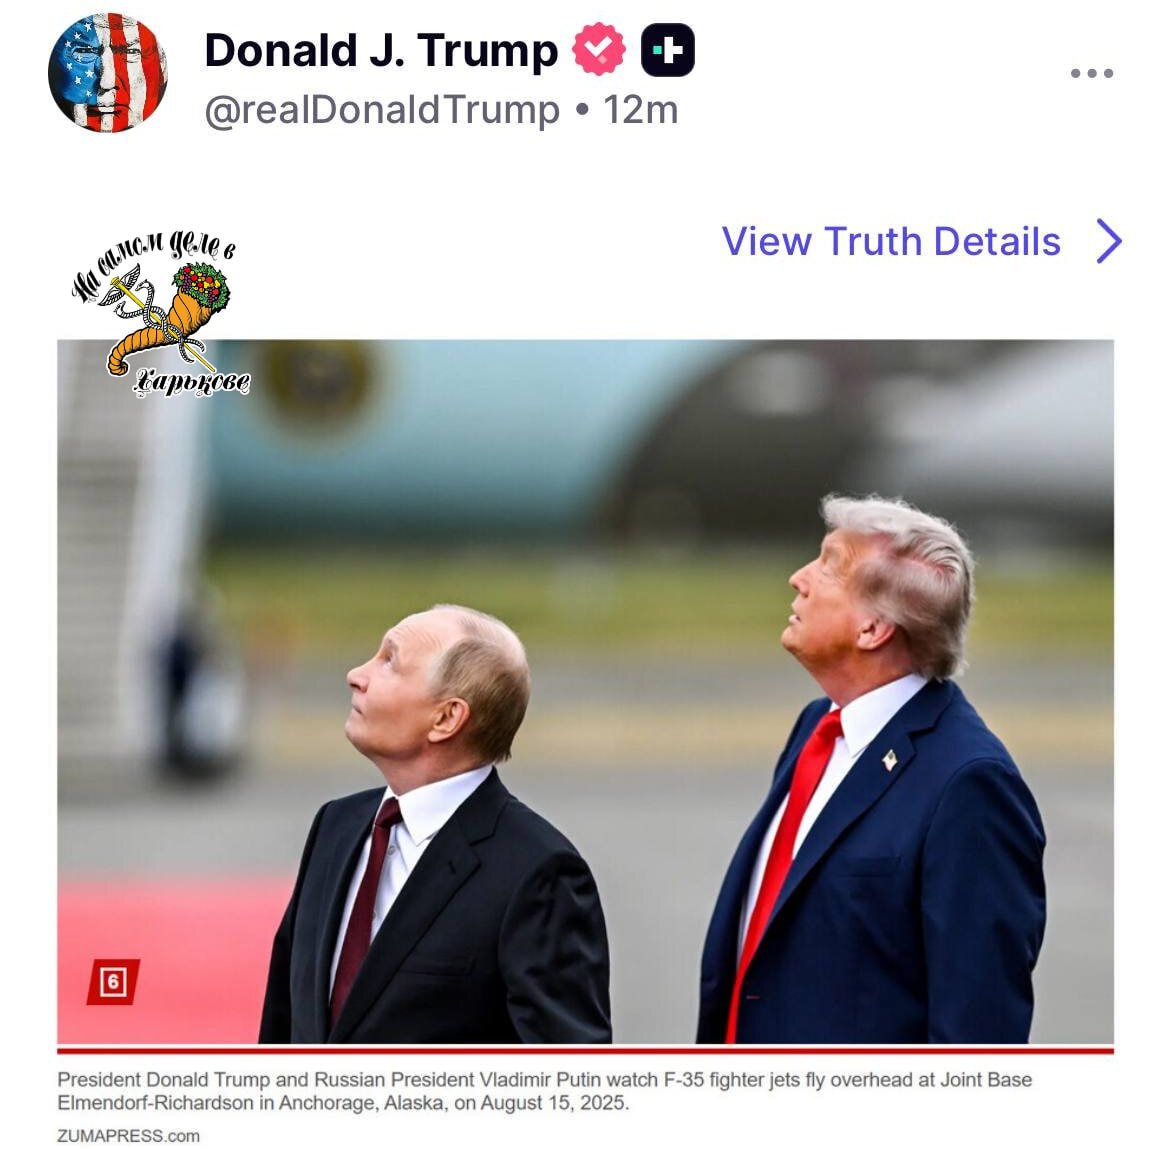
Task: Tap the 12m post timestamp
Action: [x=640, y=111]
